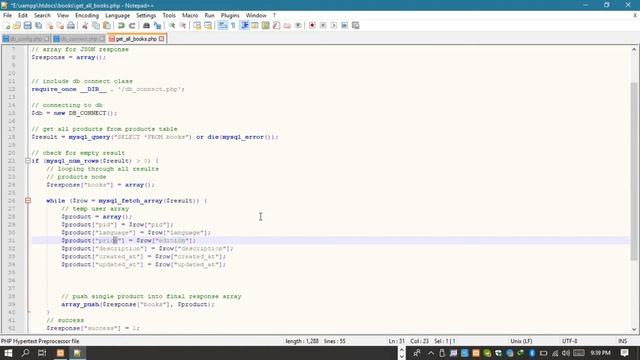This screenshot has width=640, height=360.
Task: Open the Settings menu
Action: coord(146,15)
